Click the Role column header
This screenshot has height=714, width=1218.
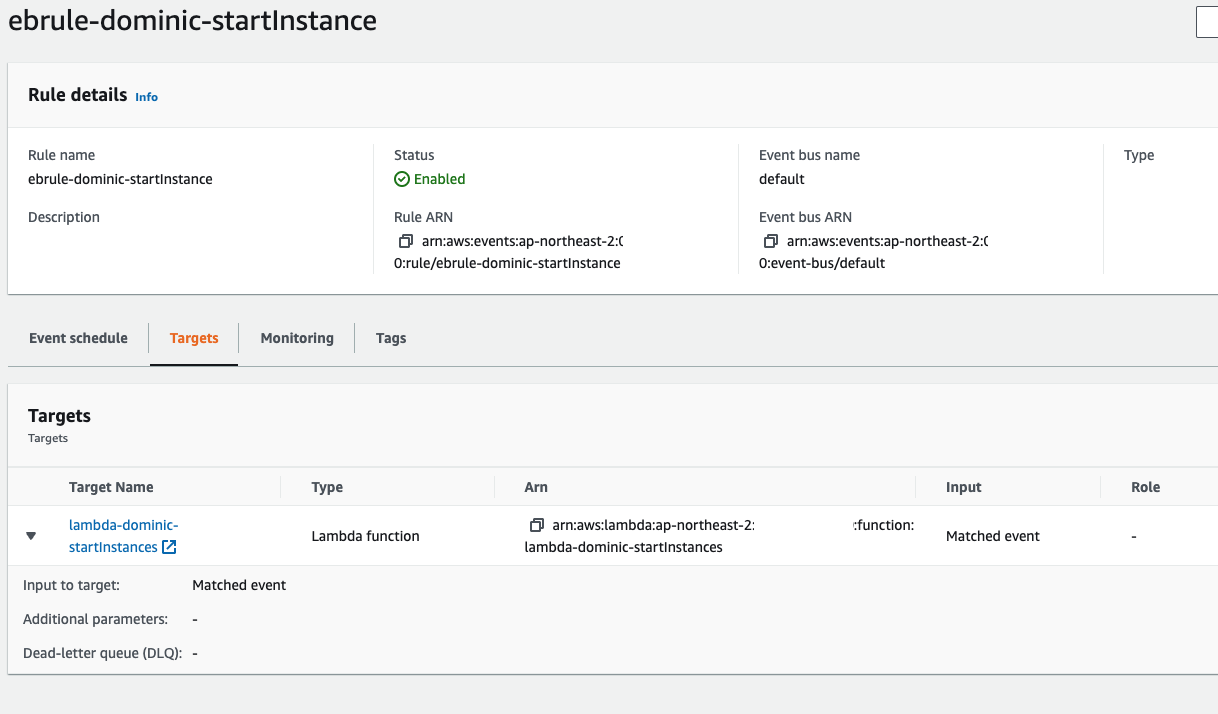[x=1146, y=487]
